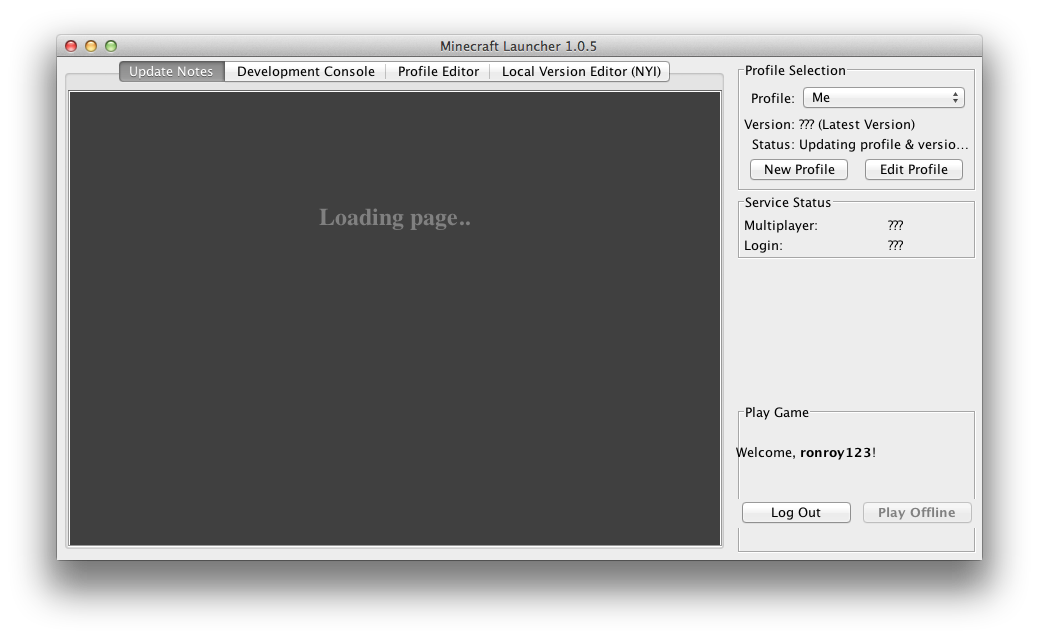Click the 'Version: ??? (Latest Version)' text
The height and width of the screenshot is (639, 1039).
tap(829, 125)
